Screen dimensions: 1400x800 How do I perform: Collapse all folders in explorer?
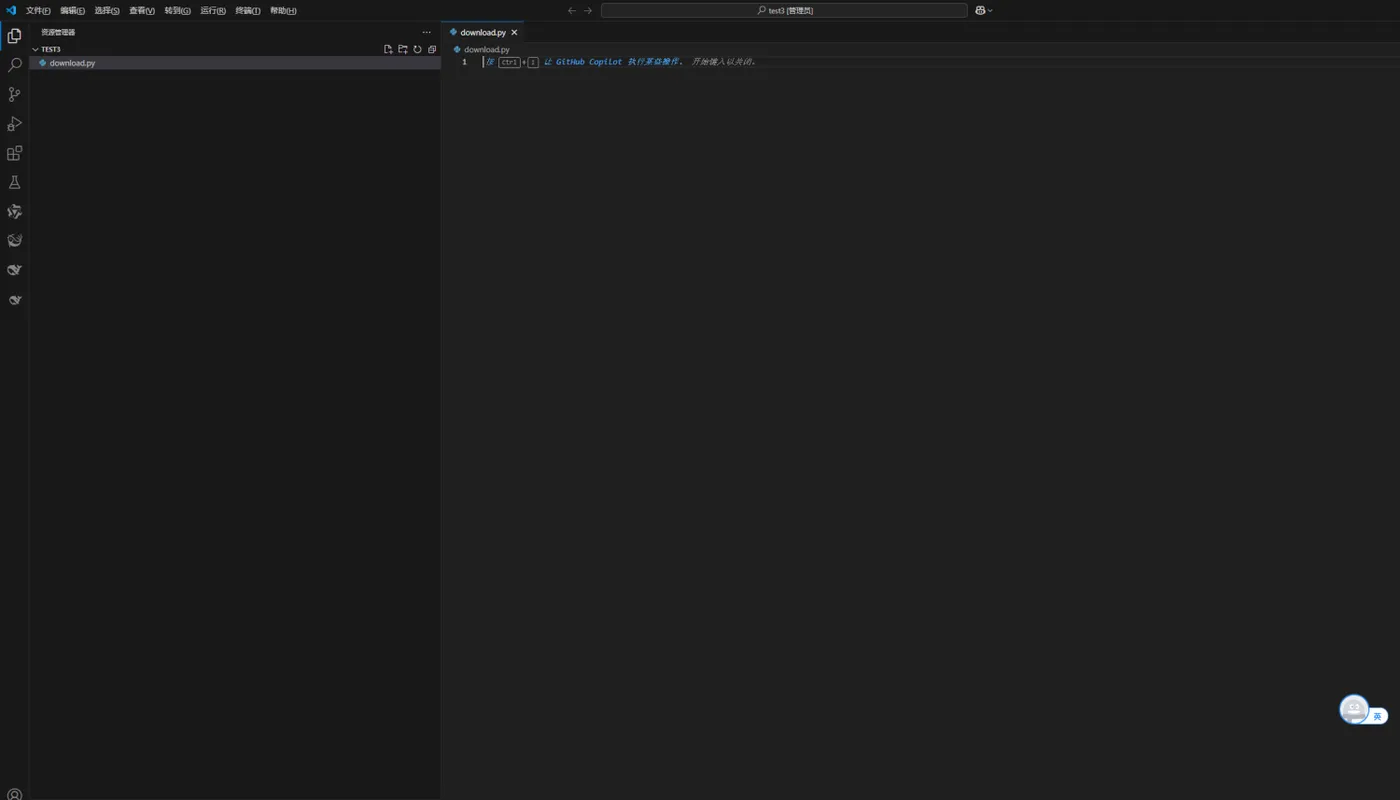432,49
